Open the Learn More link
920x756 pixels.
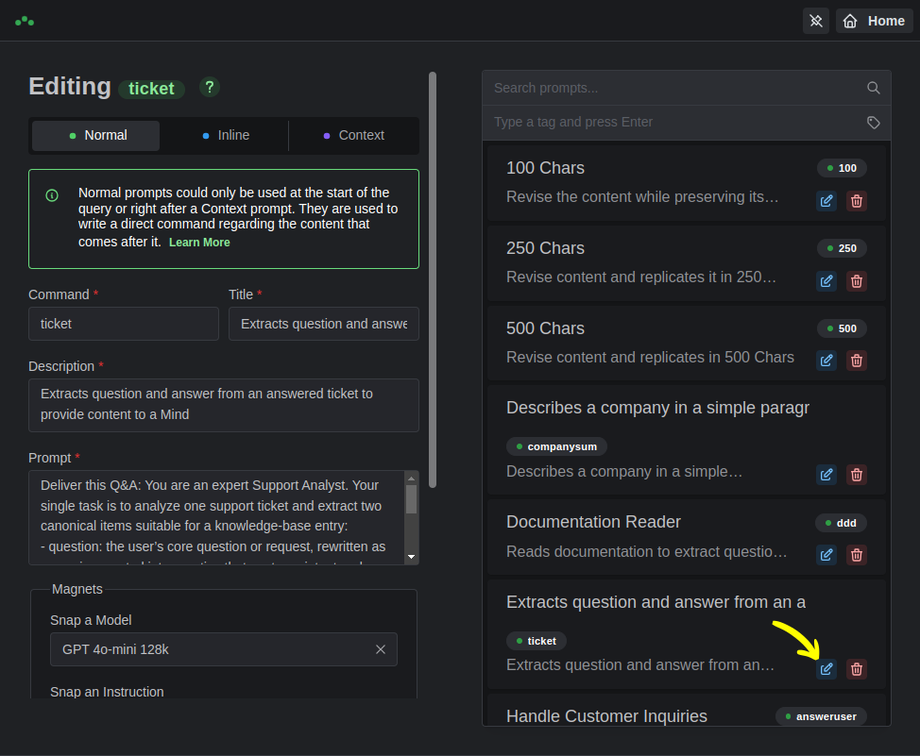pyautogui.click(x=199, y=242)
